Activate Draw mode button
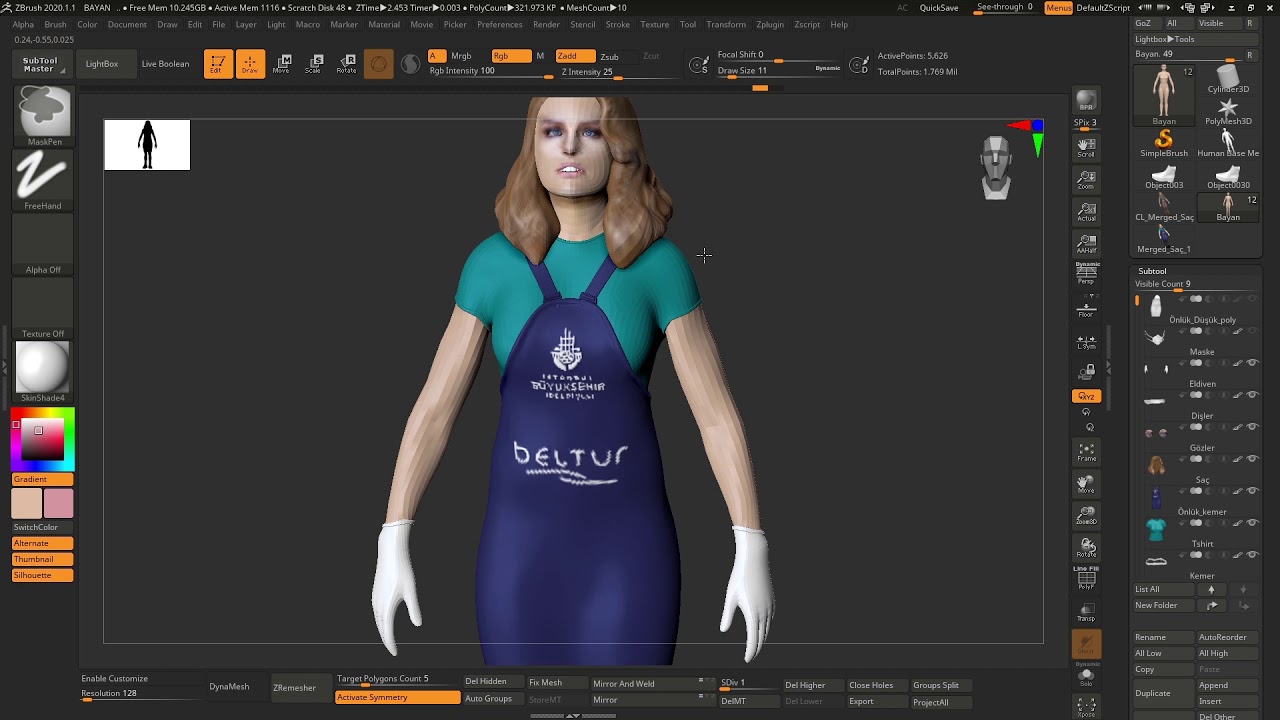The height and width of the screenshot is (720, 1280). point(250,64)
